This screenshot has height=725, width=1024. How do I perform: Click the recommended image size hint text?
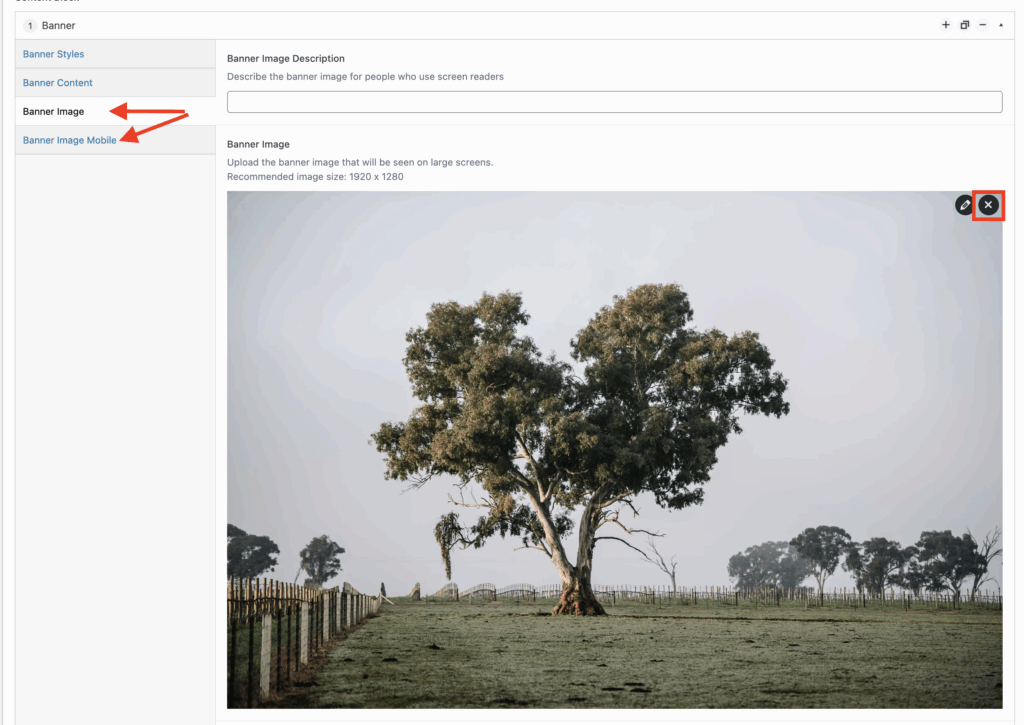click(315, 177)
